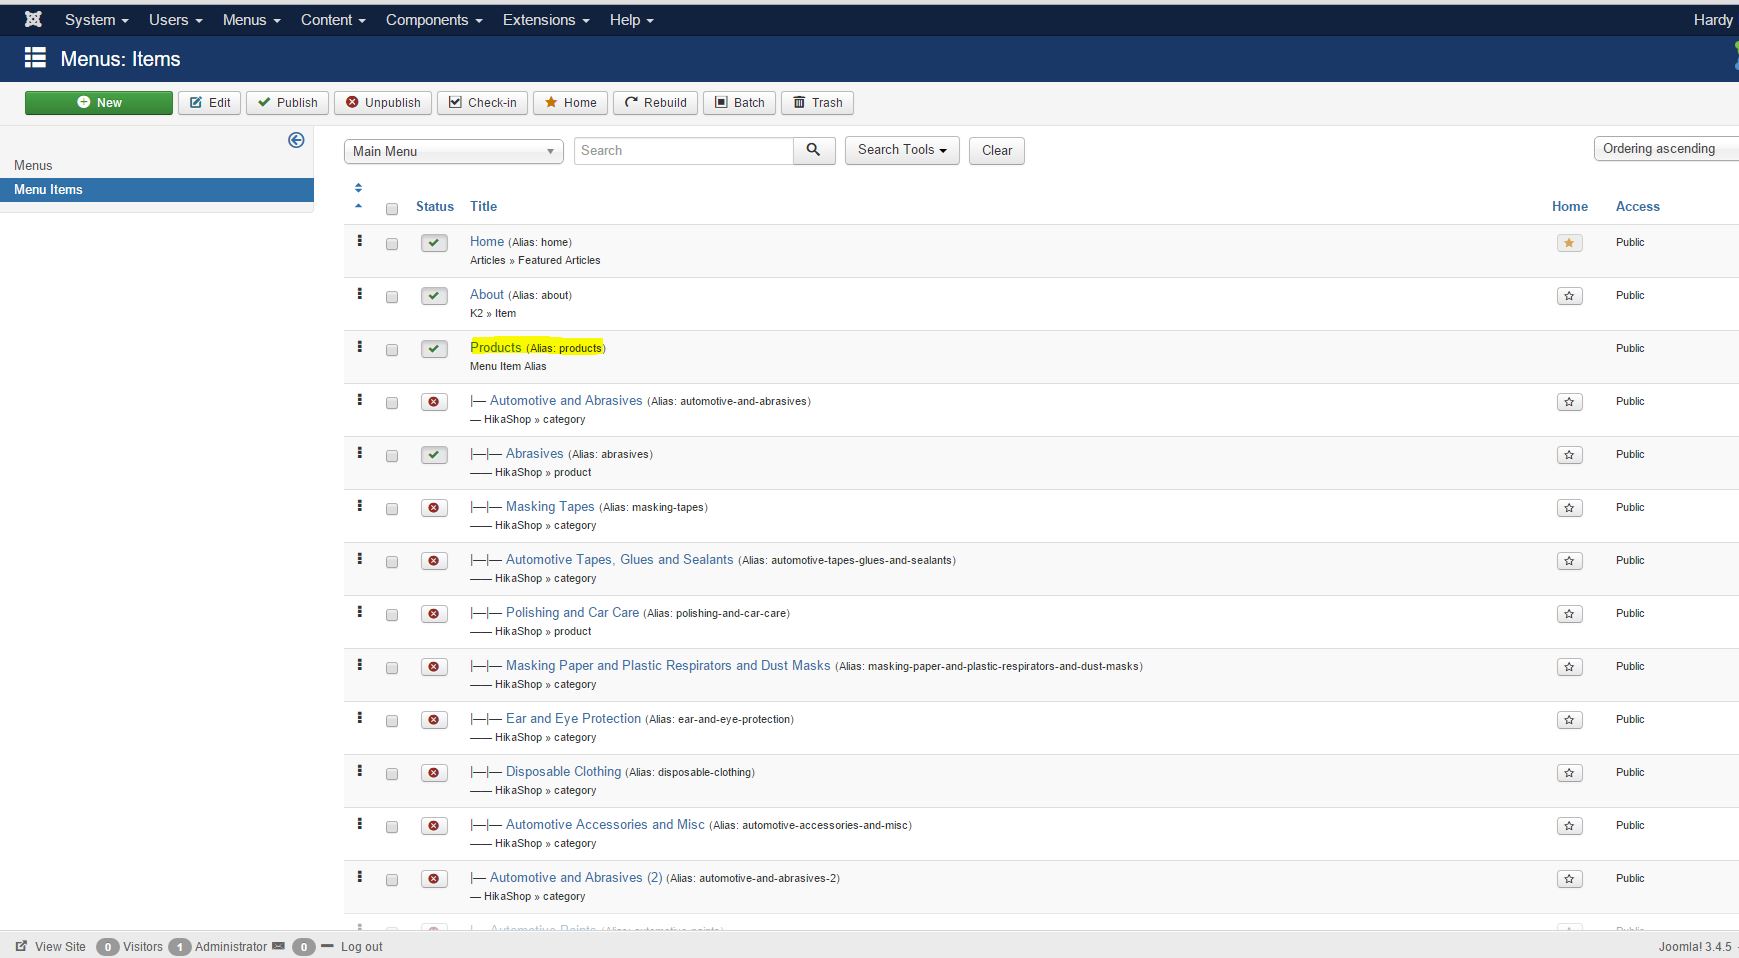Click the messages envelope icon in status bar
Screen dimensions: 1739x958
(278, 946)
